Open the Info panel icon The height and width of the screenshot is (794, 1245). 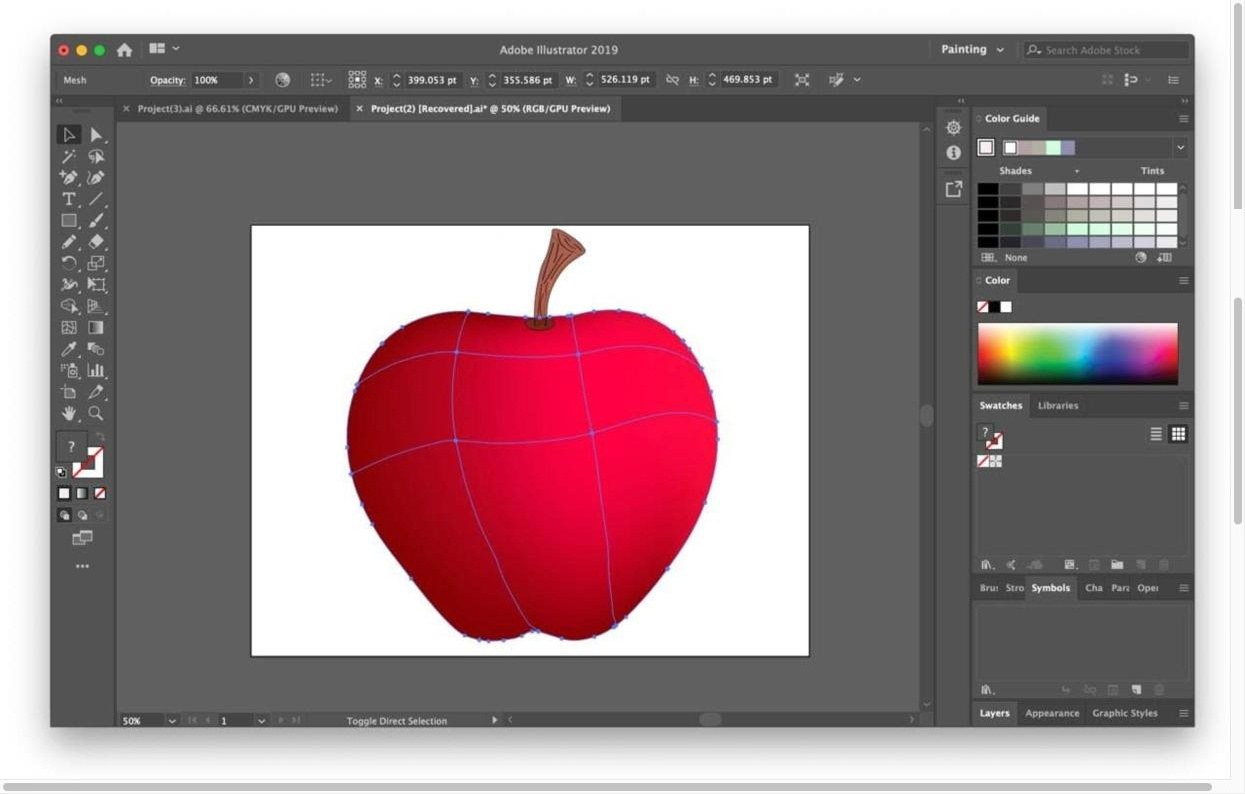(953, 153)
